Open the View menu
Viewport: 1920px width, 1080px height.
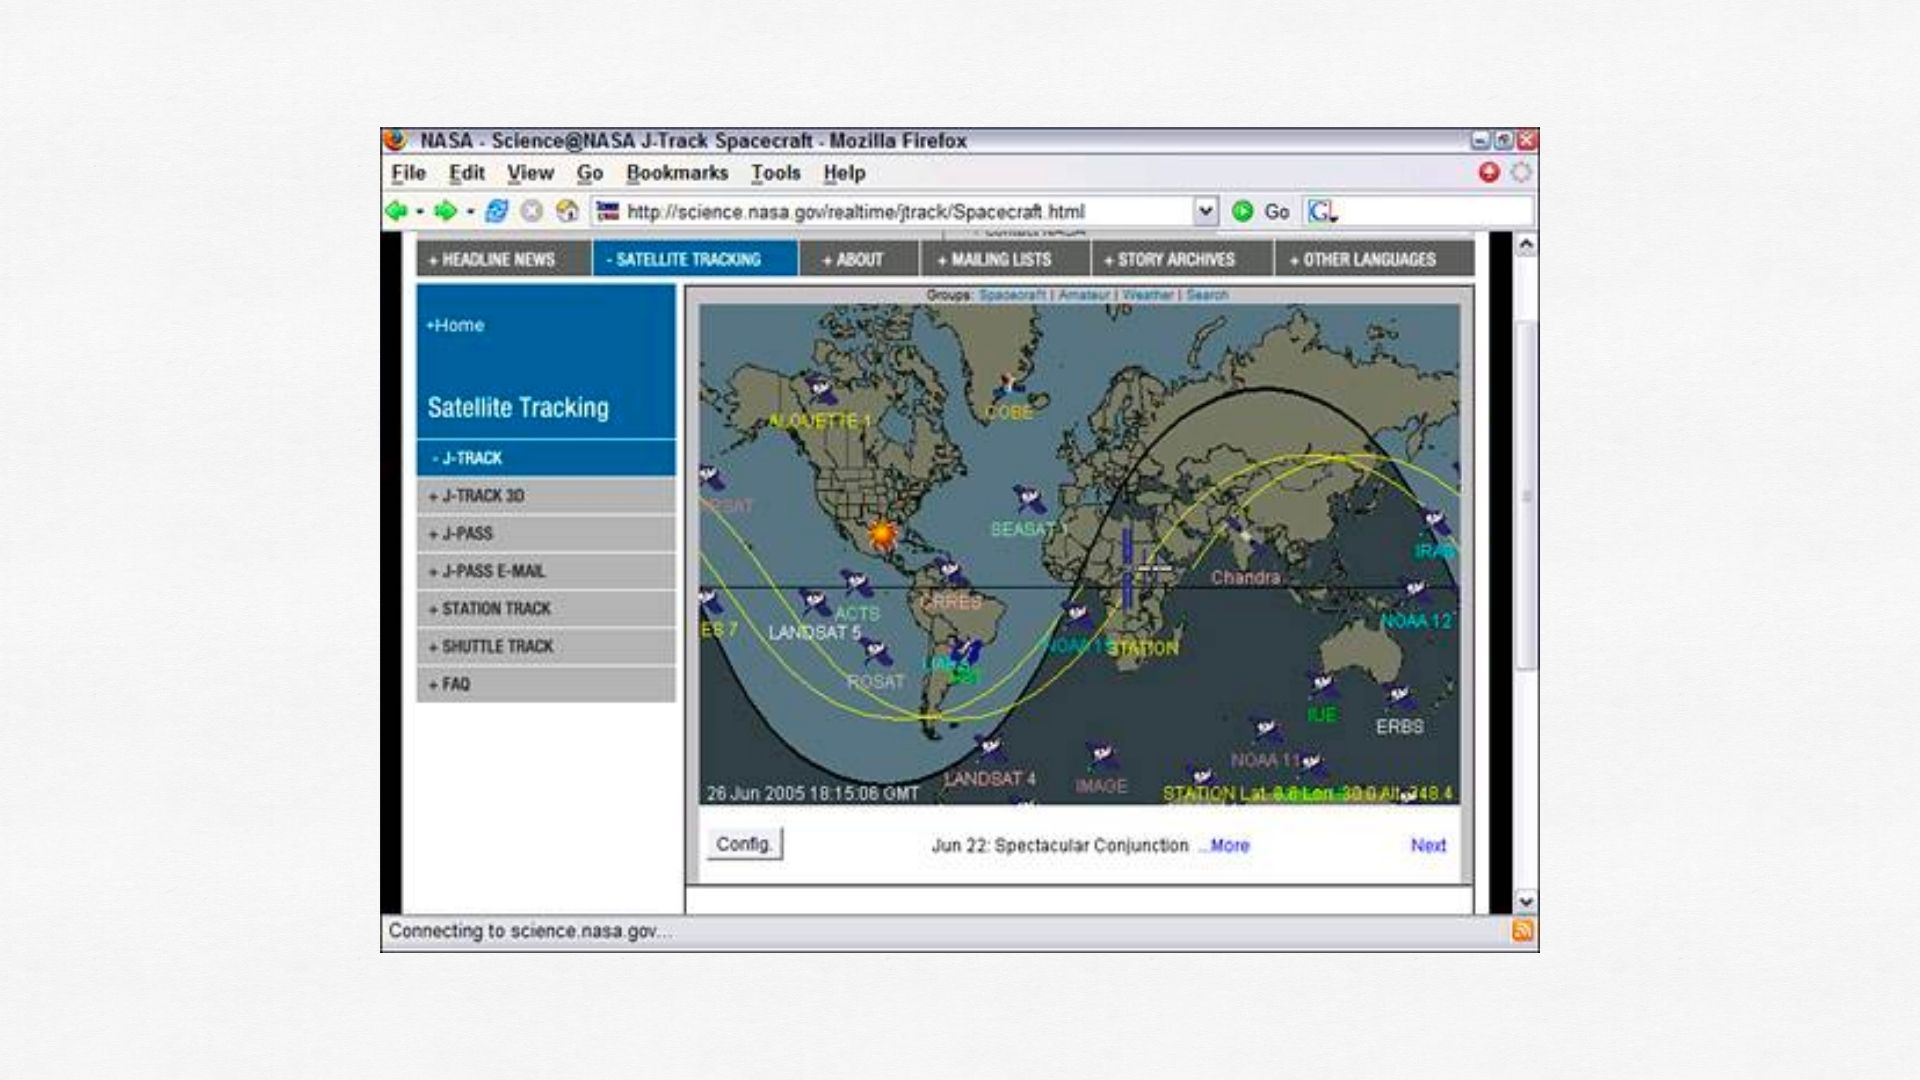[530, 173]
